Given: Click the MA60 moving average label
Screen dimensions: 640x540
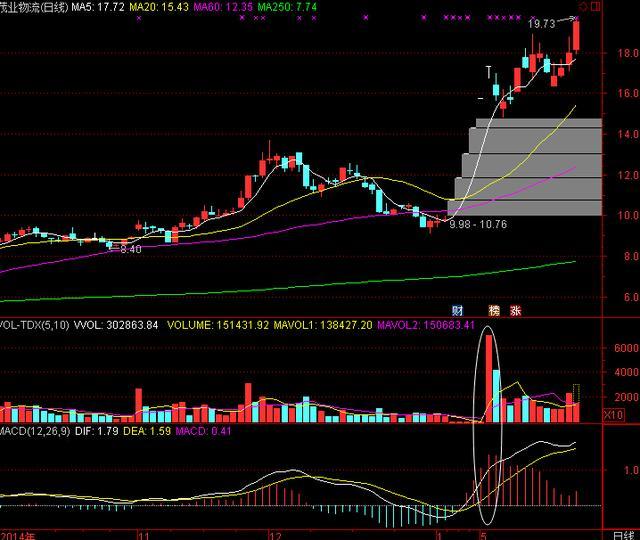Looking at the screenshot, I should tap(222, 6).
